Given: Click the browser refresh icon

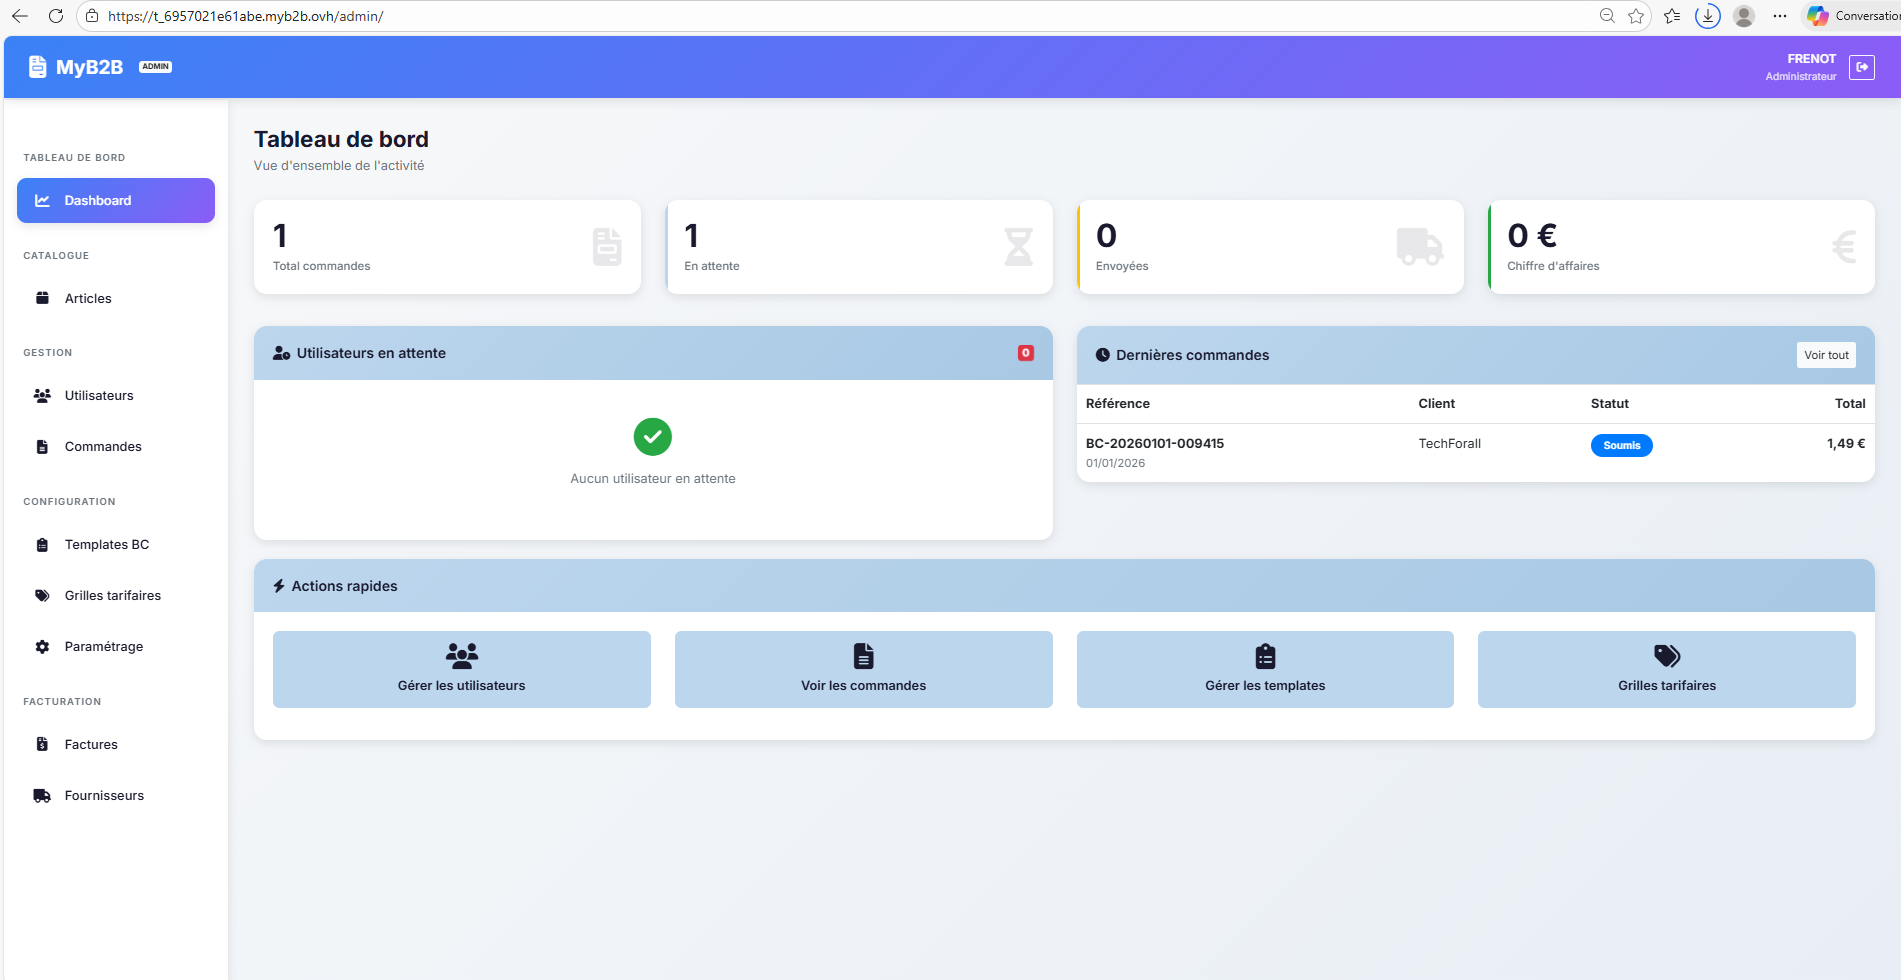Looking at the screenshot, I should click(56, 16).
